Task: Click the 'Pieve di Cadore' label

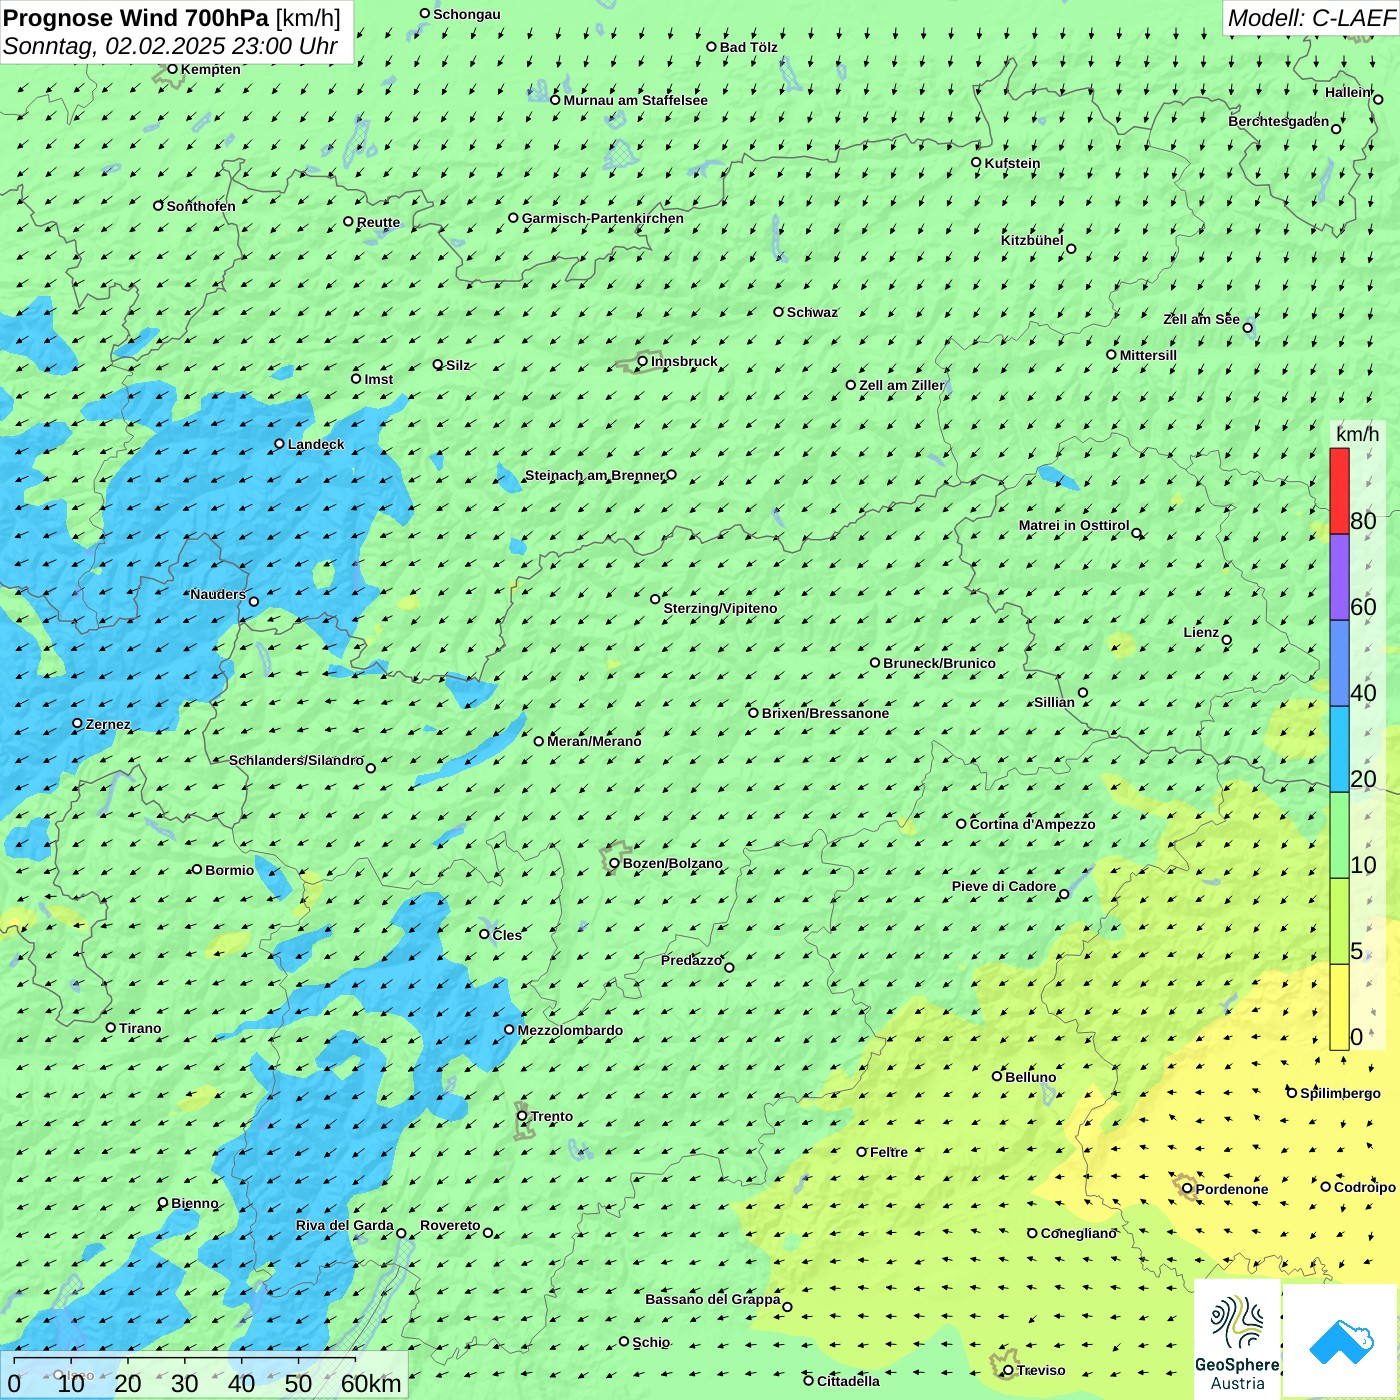Action: click(x=1004, y=886)
